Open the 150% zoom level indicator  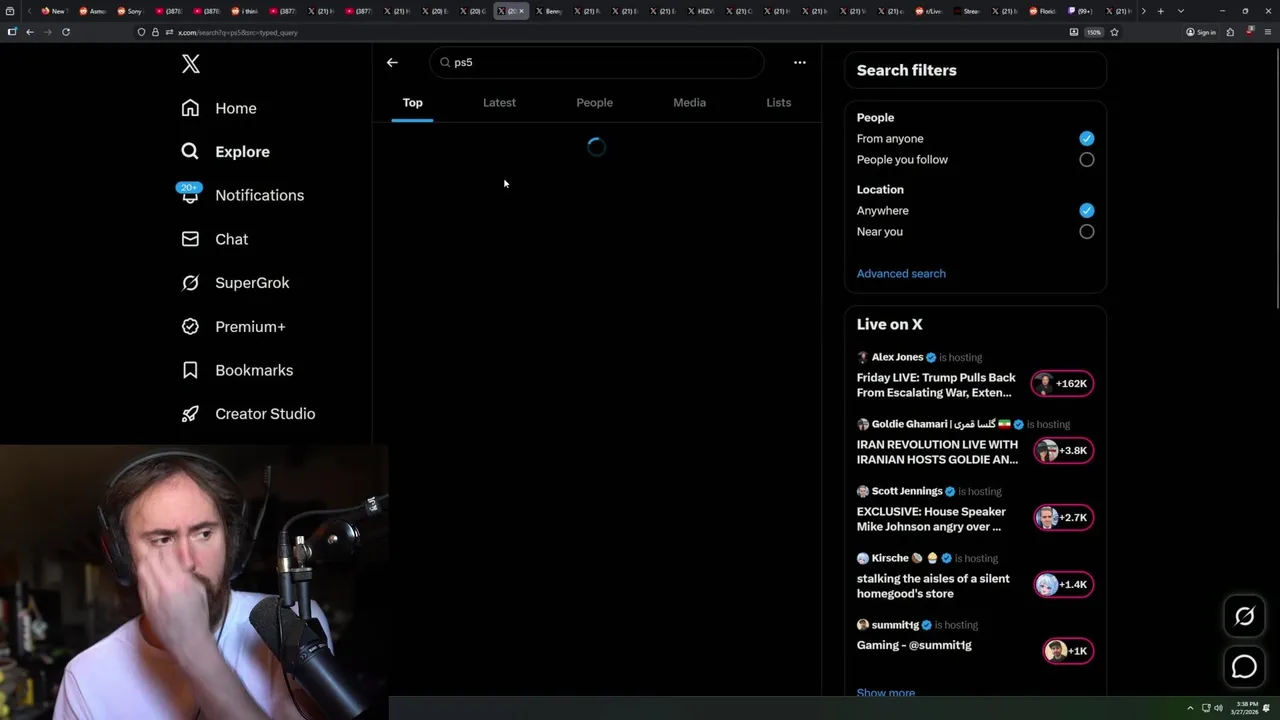[x=1094, y=32]
